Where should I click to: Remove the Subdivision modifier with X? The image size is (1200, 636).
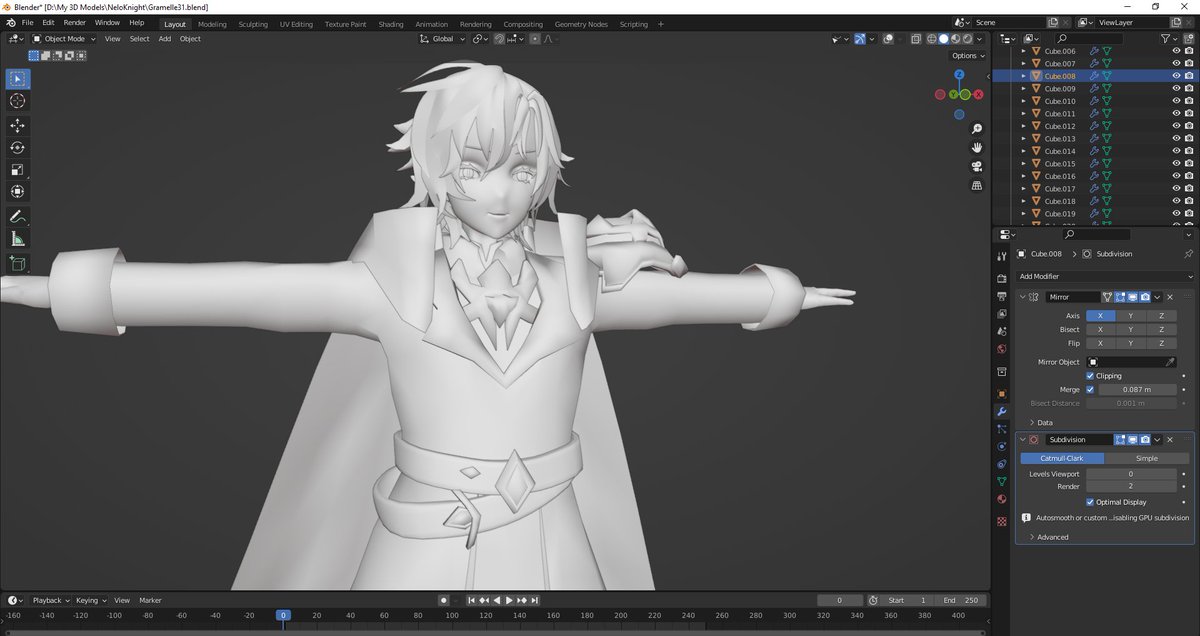click(1169, 440)
